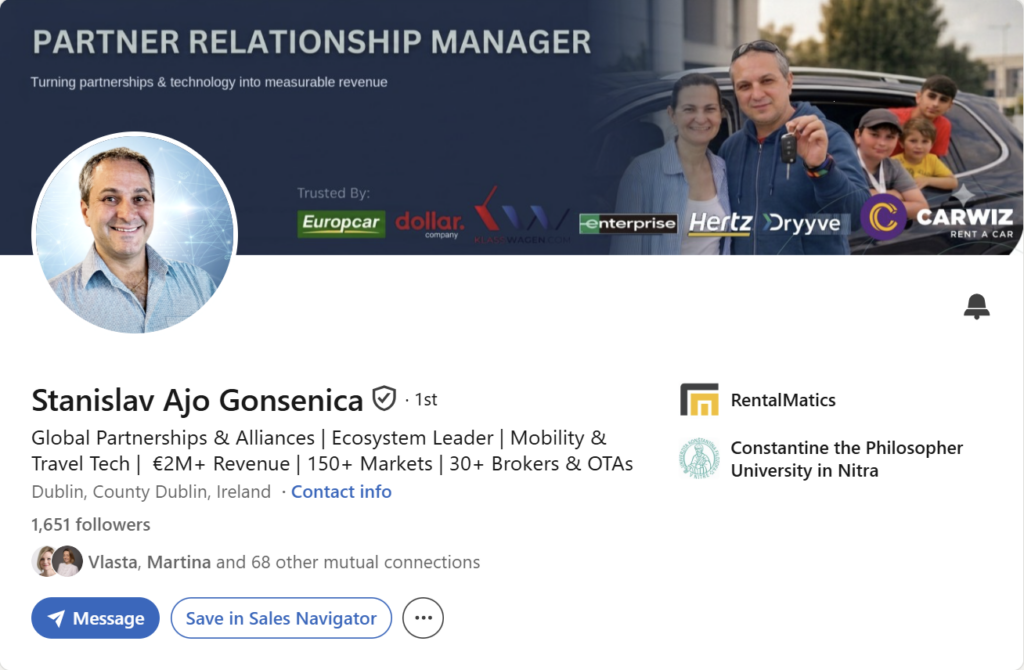The image size is (1024, 670).
Task: Open the circular profile photo
Action: (x=135, y=233)
